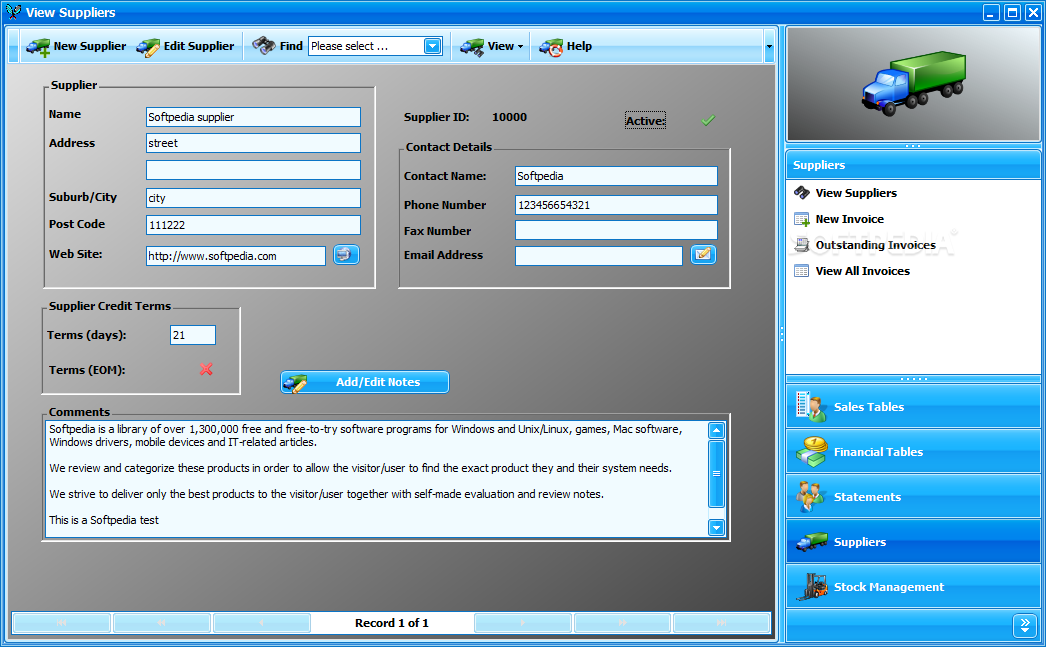Go to first record navigation button
The width and height of the screenshot is (1046, 647).
62,622
